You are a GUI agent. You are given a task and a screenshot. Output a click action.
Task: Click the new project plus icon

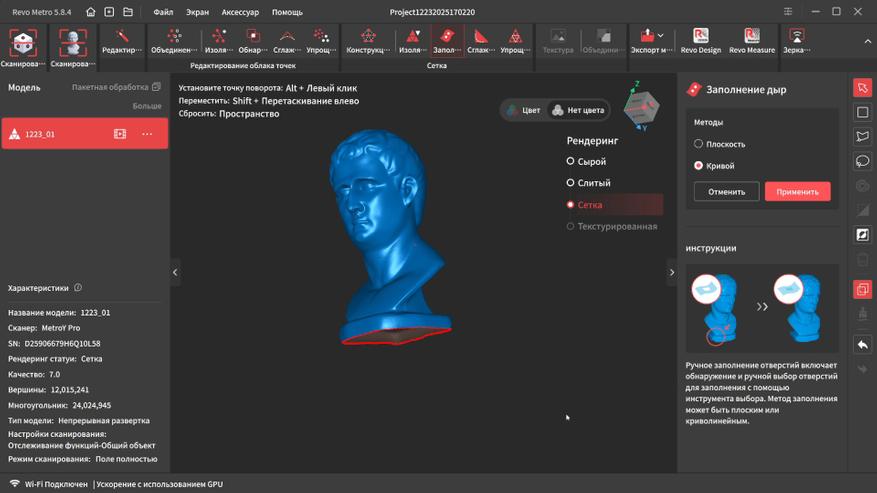pyautogui.click(x=109, y=12)
